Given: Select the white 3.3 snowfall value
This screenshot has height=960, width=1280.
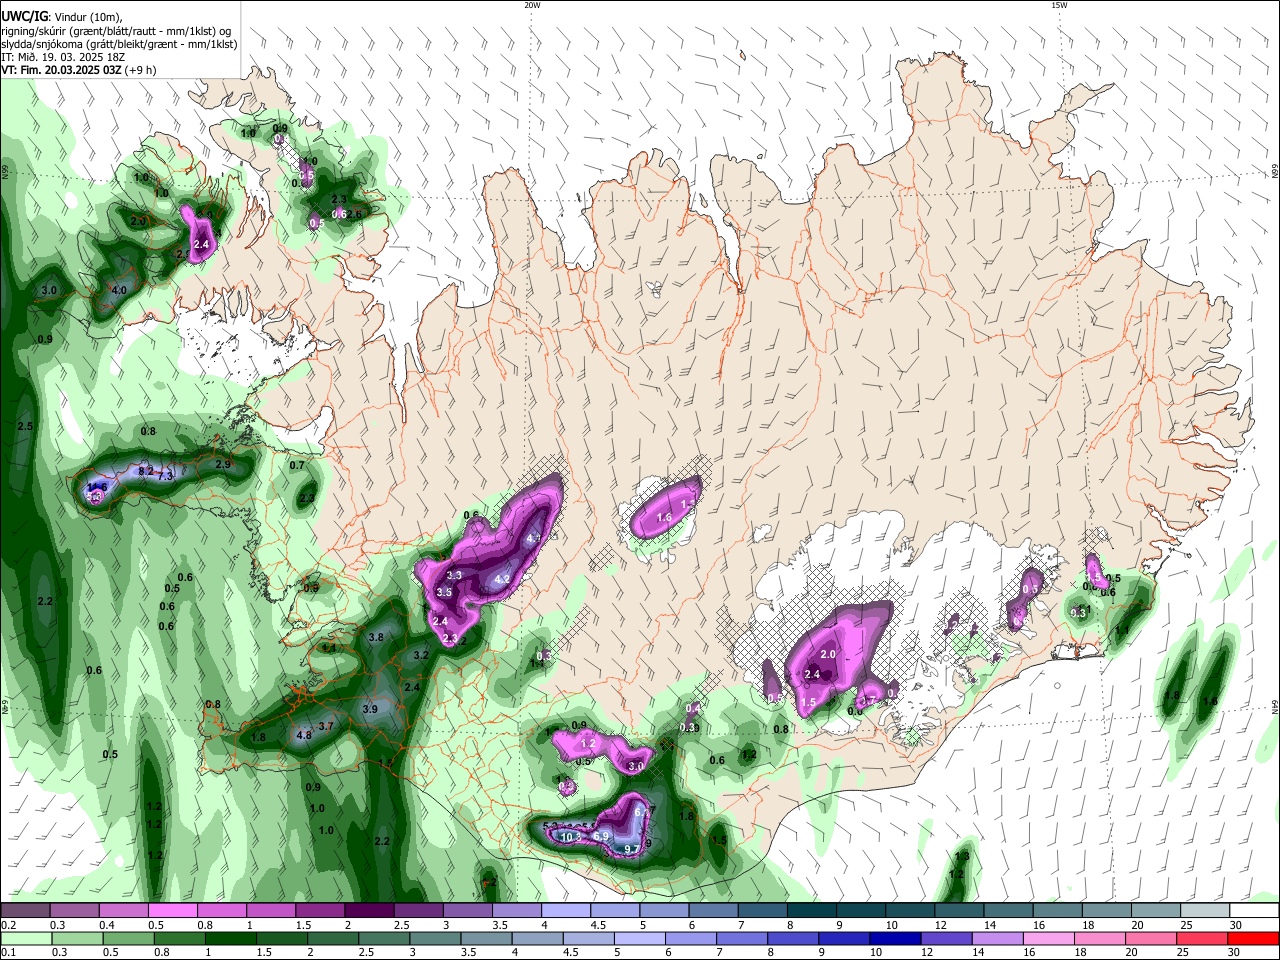Looking at the screenshot, I should point(454,576).
